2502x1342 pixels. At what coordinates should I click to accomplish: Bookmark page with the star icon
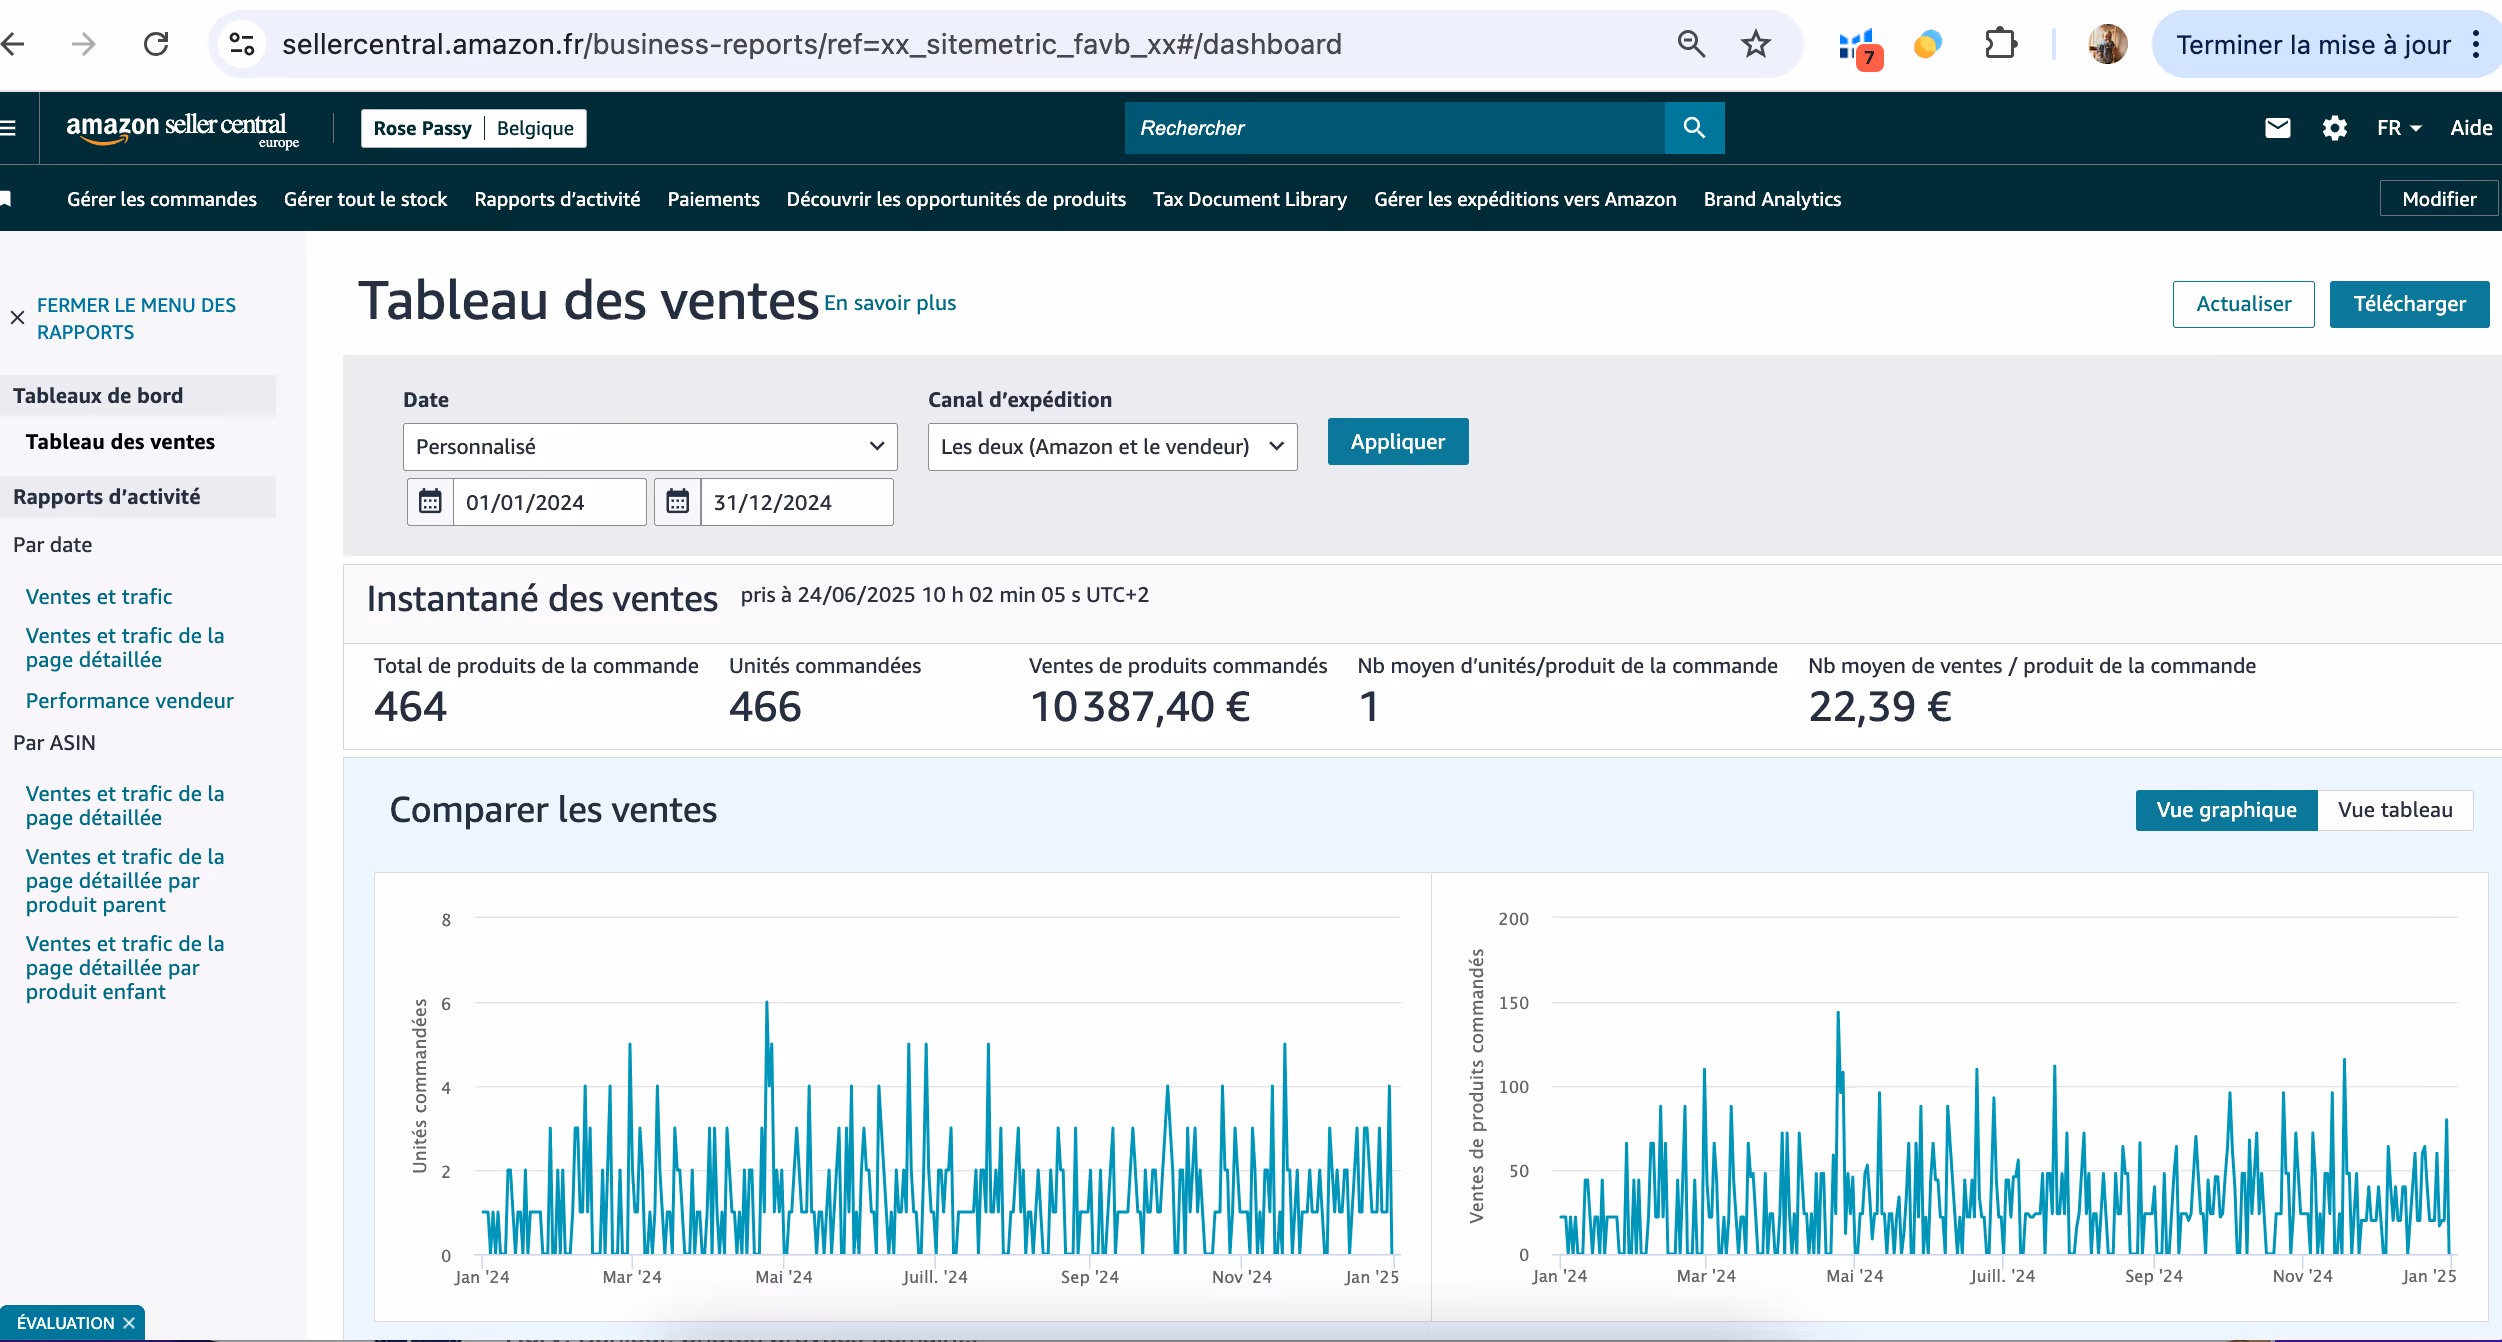pyautogui.click(x=1755, y=44)
